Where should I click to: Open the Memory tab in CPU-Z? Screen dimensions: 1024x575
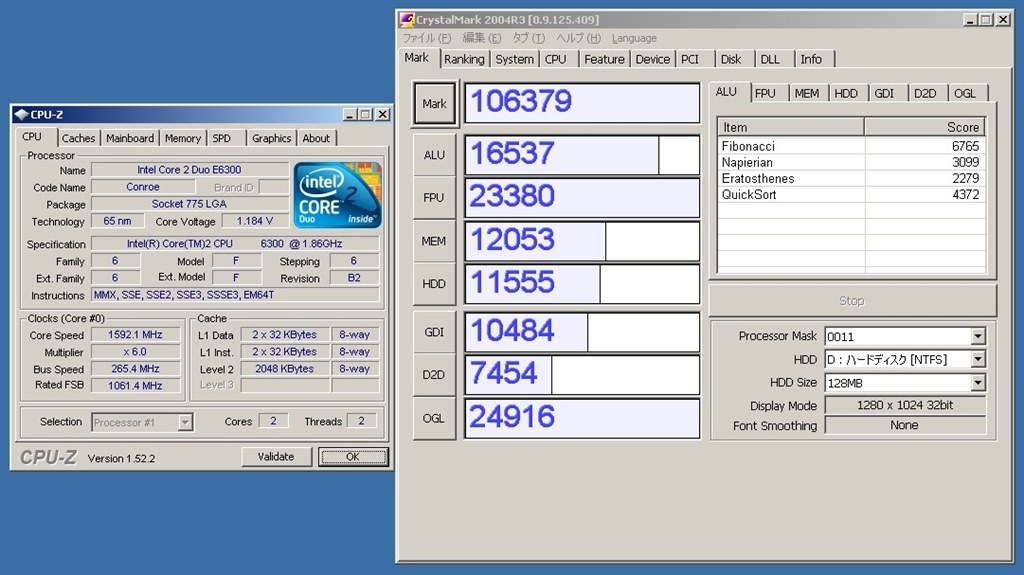pyautogui.click(x=182, y=138)
